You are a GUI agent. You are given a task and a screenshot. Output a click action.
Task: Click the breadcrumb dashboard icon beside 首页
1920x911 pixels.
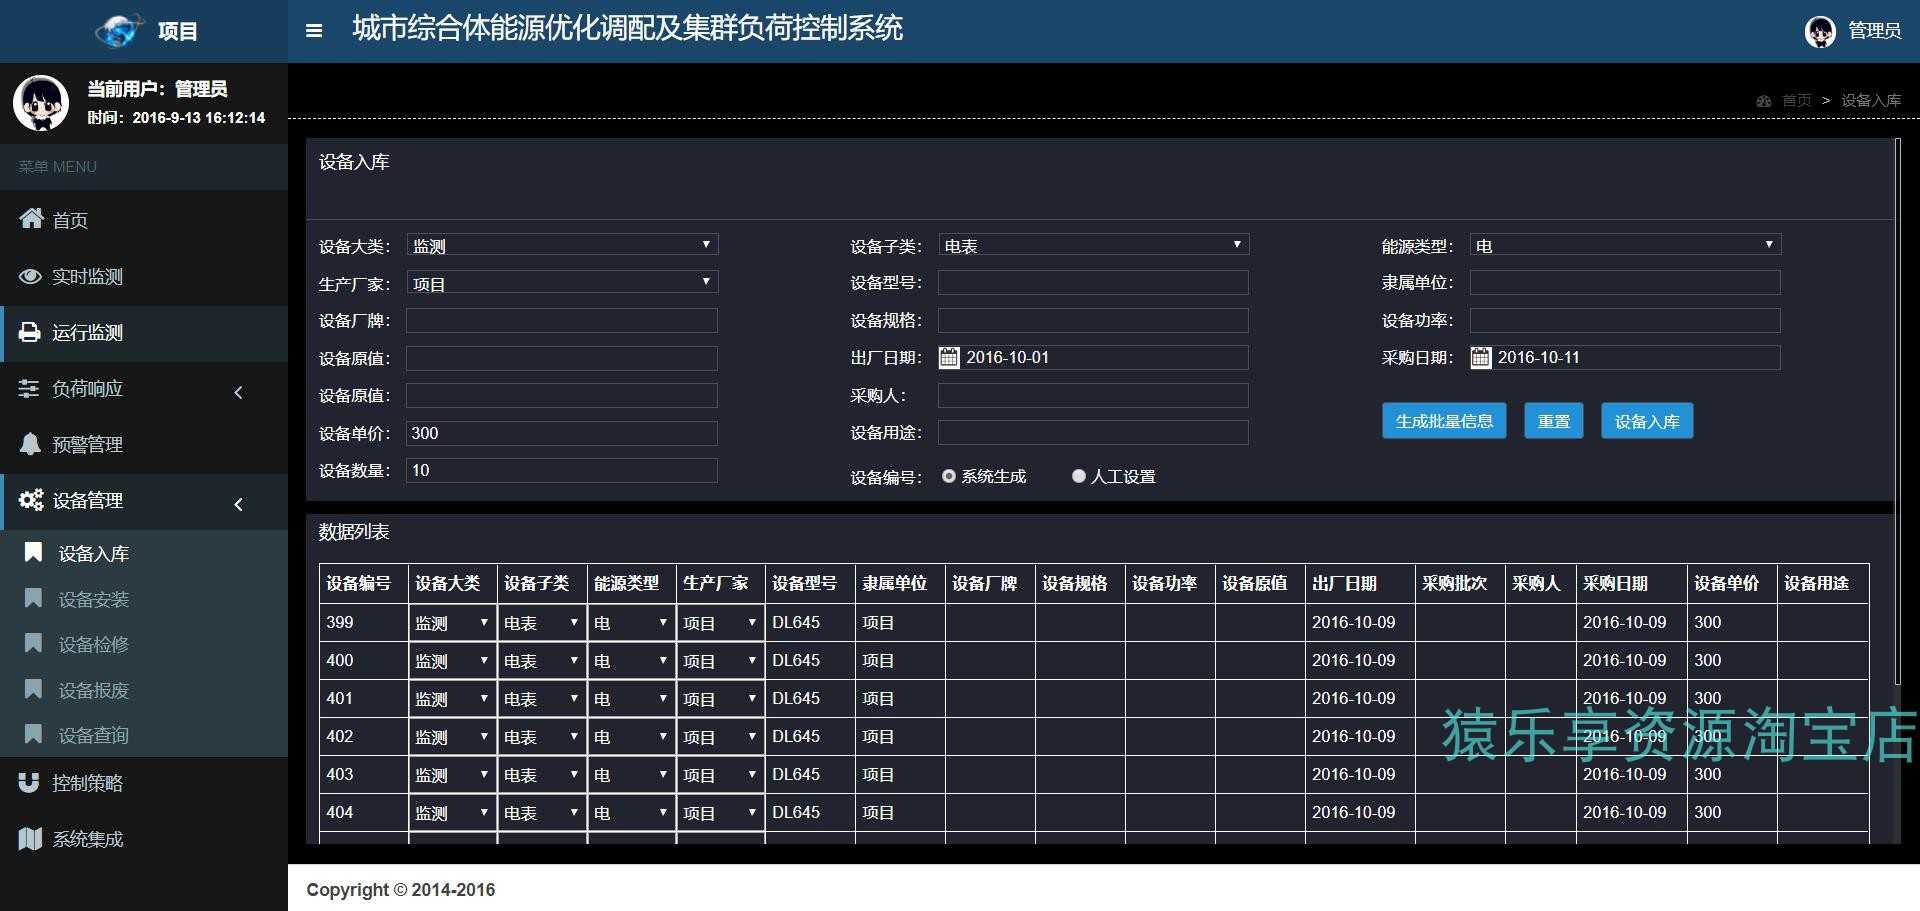coord(1764,101)
